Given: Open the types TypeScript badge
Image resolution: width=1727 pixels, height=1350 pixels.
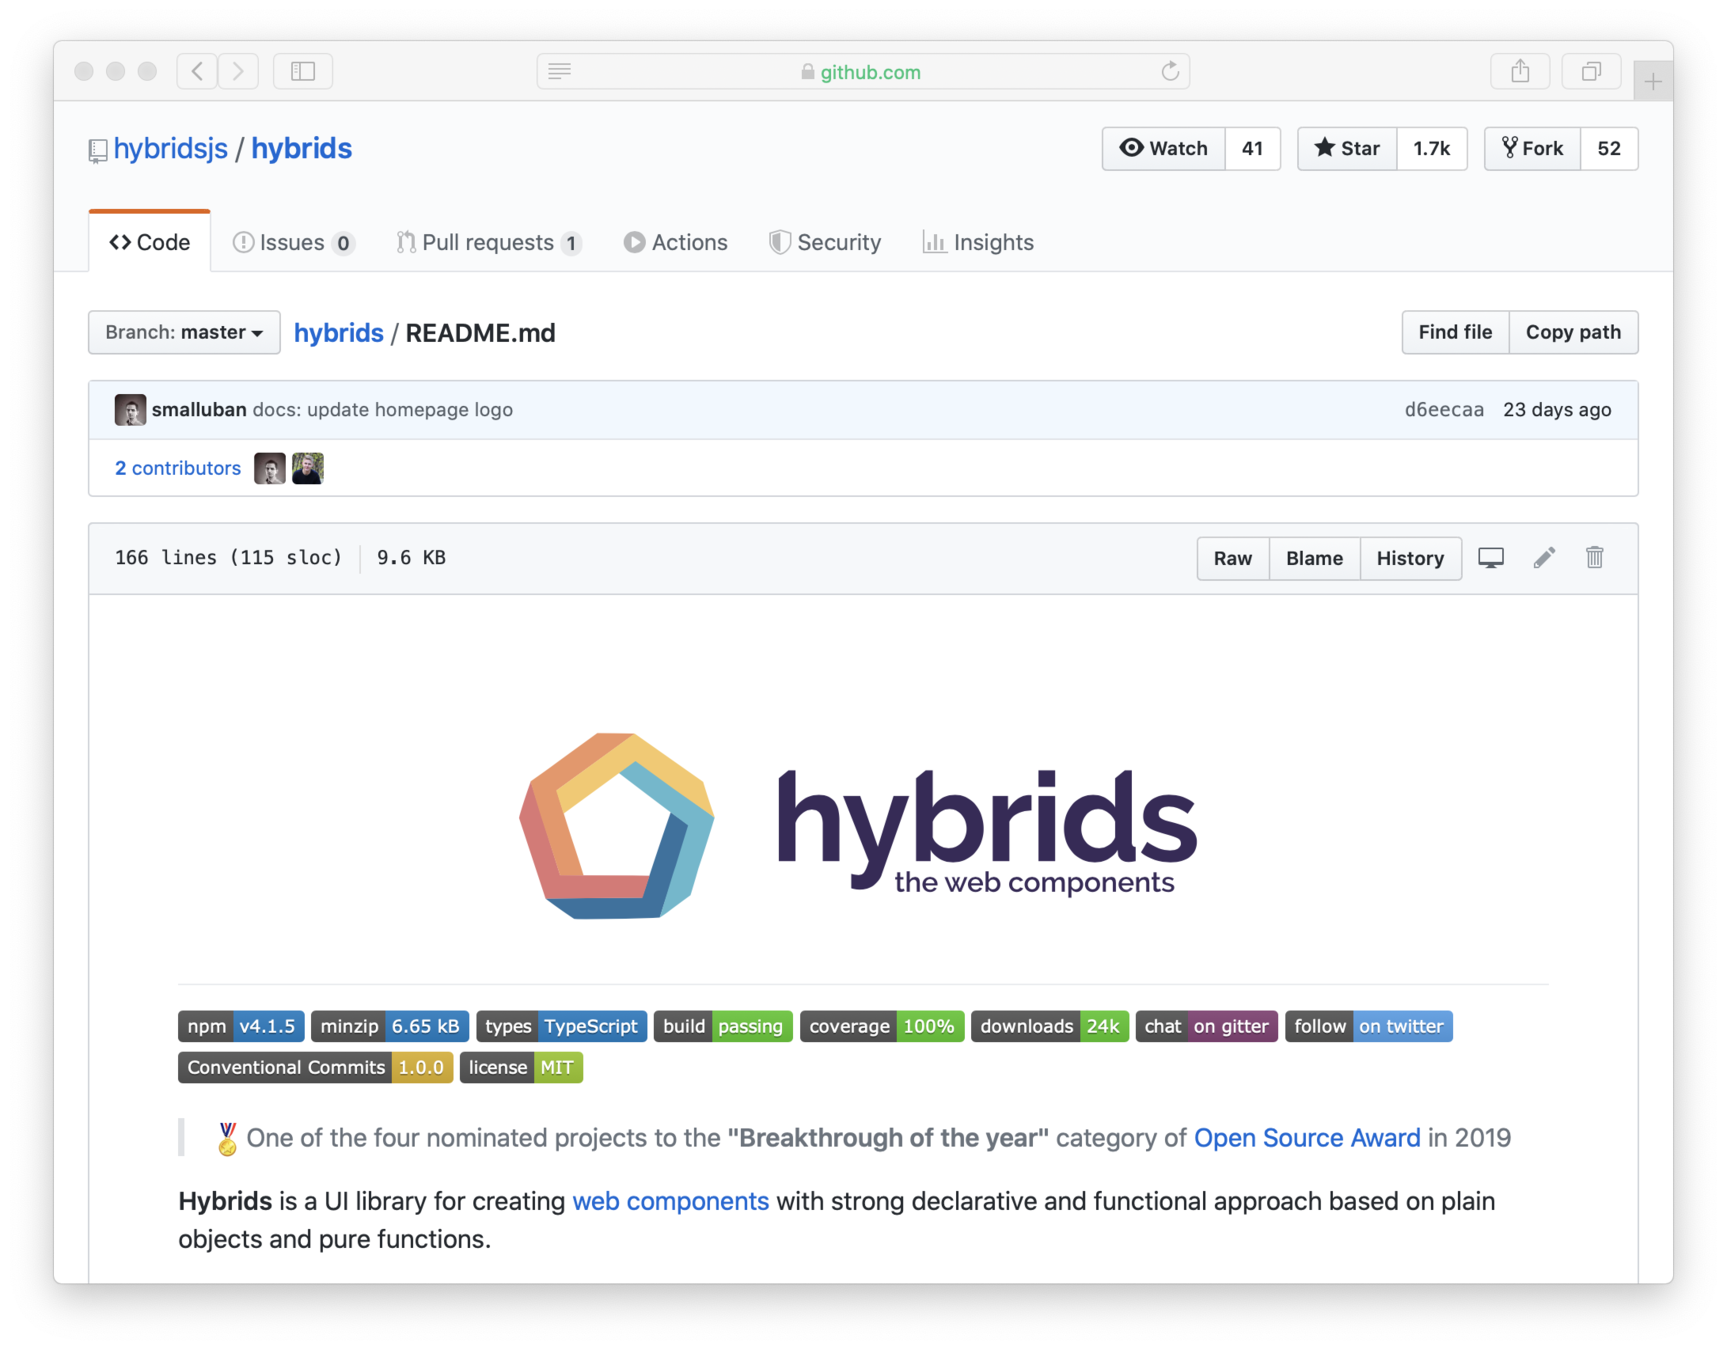Looking at the screenshot, I should pos(562,1026).
